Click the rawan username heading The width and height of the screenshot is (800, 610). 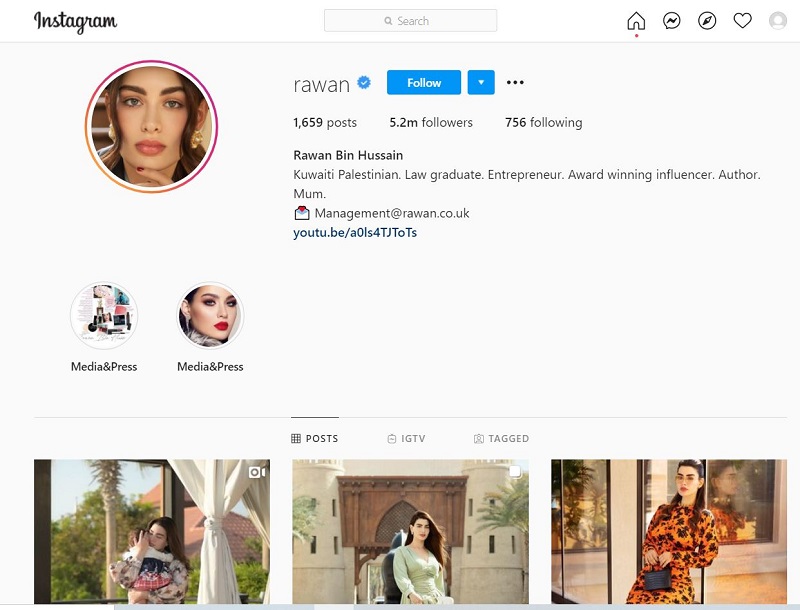click(x=321, y=84)
